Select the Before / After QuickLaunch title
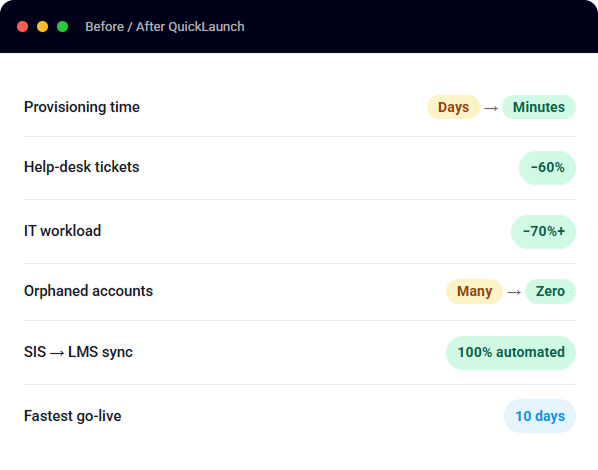Viewport: 598px width, 470px height. point(165,27)
